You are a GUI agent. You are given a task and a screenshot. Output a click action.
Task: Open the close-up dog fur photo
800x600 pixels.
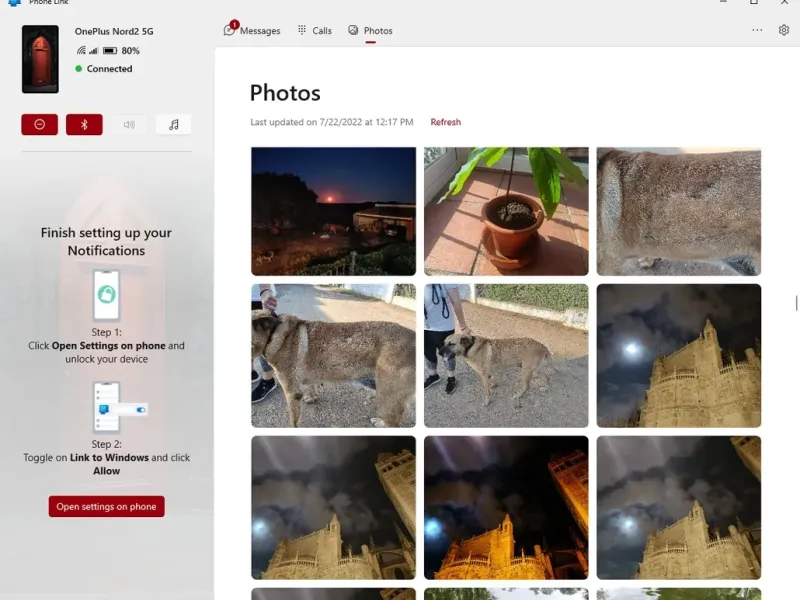coord(679,211)
